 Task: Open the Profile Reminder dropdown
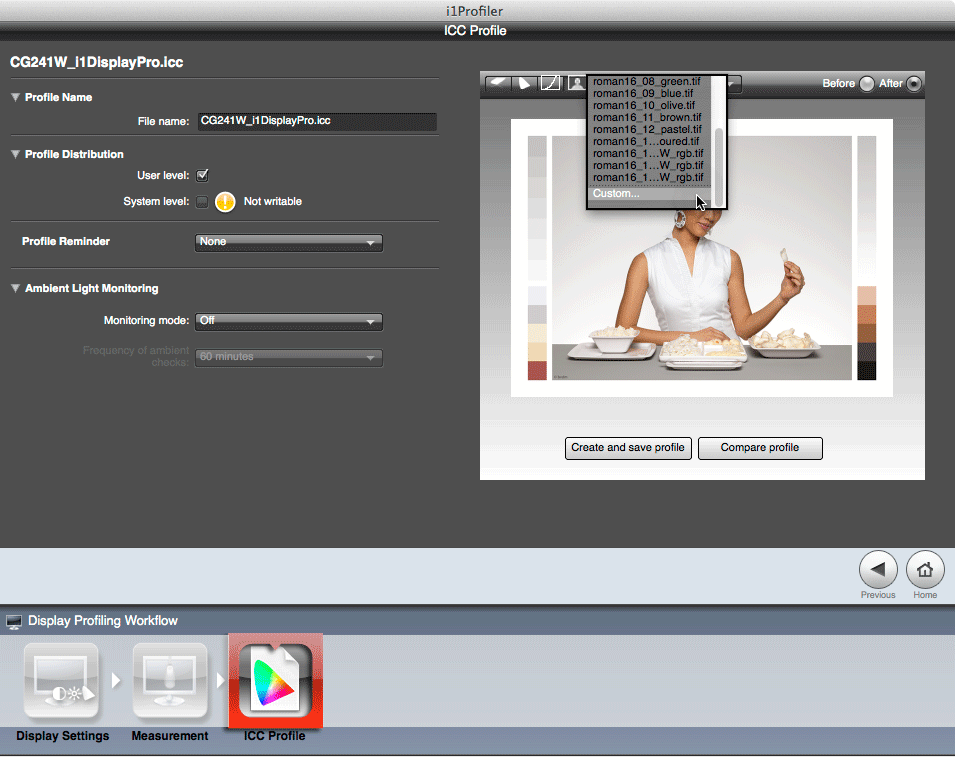(x=289, y=242)
